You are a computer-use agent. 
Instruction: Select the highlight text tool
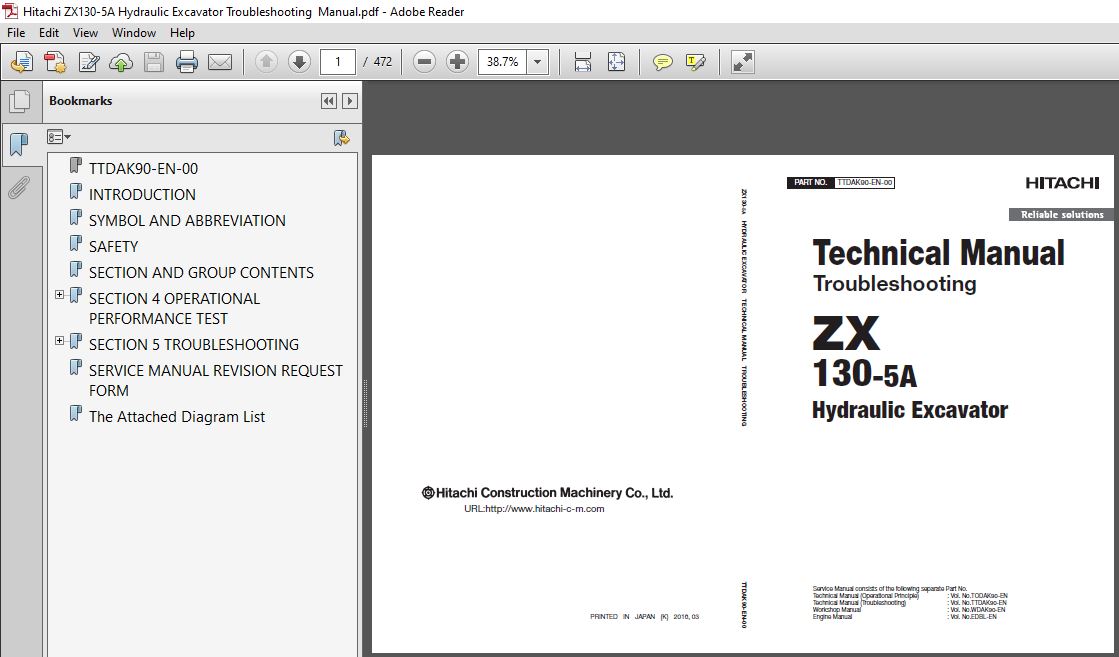pyautogui.click(x=695, y=62)
